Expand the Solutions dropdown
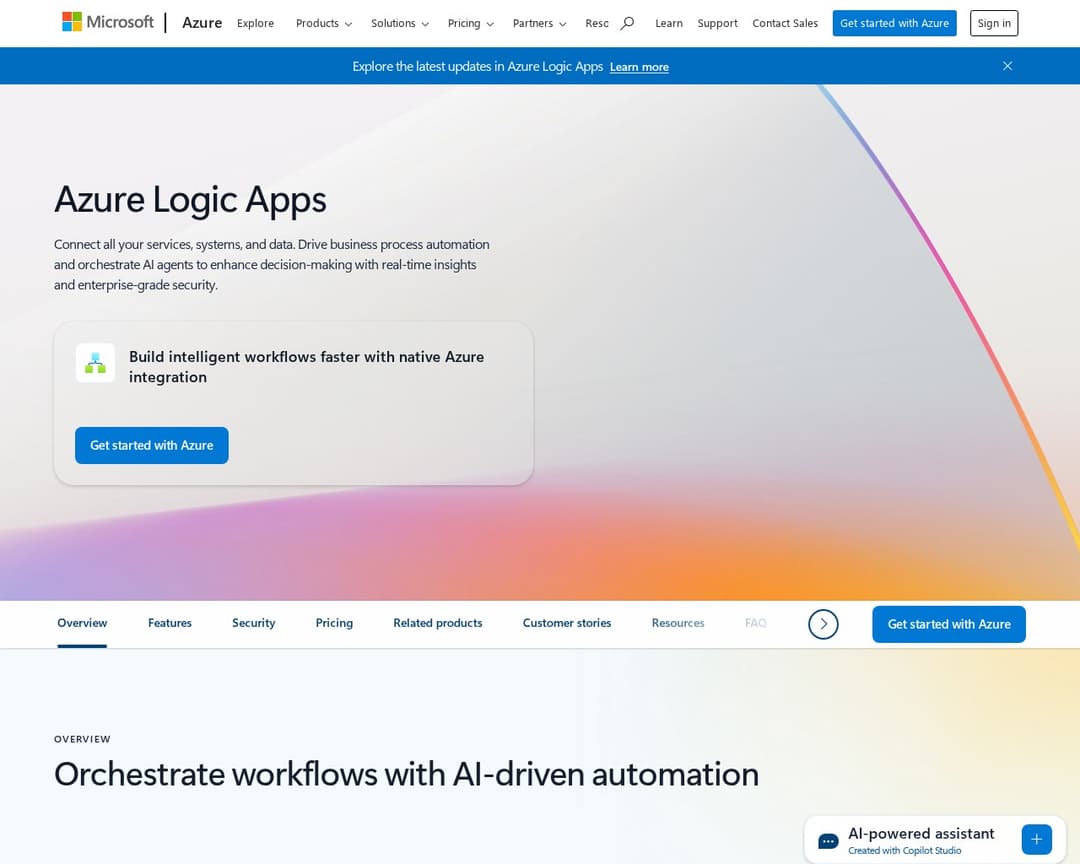This screenshot has width=1080, height=864. tap(399, 23)
